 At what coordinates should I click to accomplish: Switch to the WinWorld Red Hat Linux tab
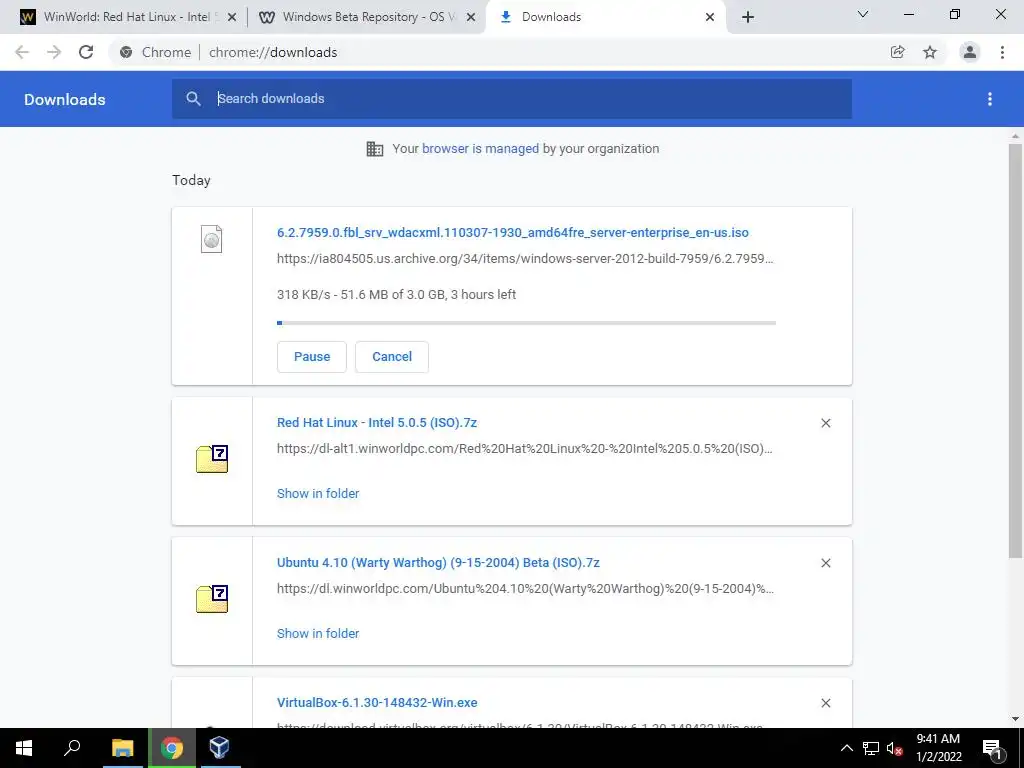[127, 17]
